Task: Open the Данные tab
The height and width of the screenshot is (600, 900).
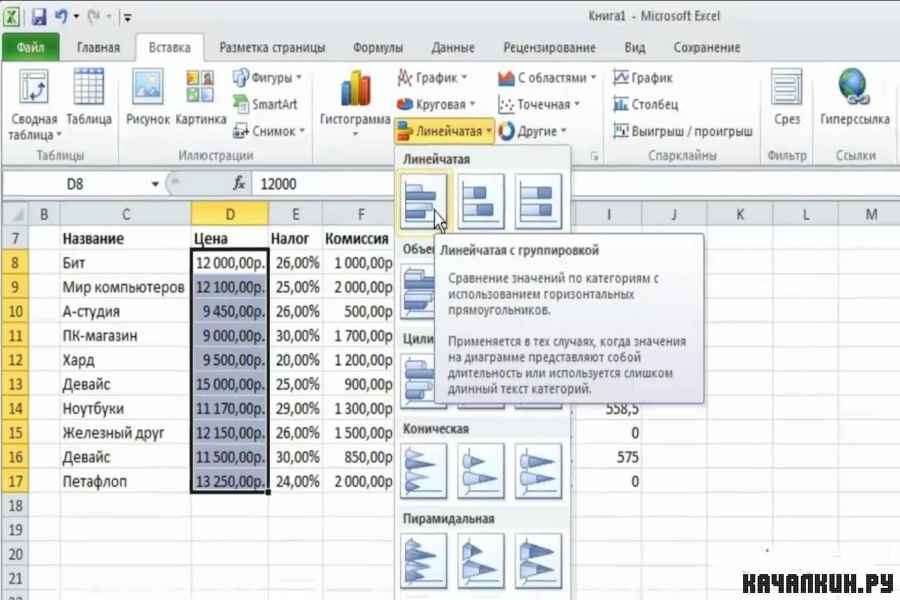Action: [453, 47]
